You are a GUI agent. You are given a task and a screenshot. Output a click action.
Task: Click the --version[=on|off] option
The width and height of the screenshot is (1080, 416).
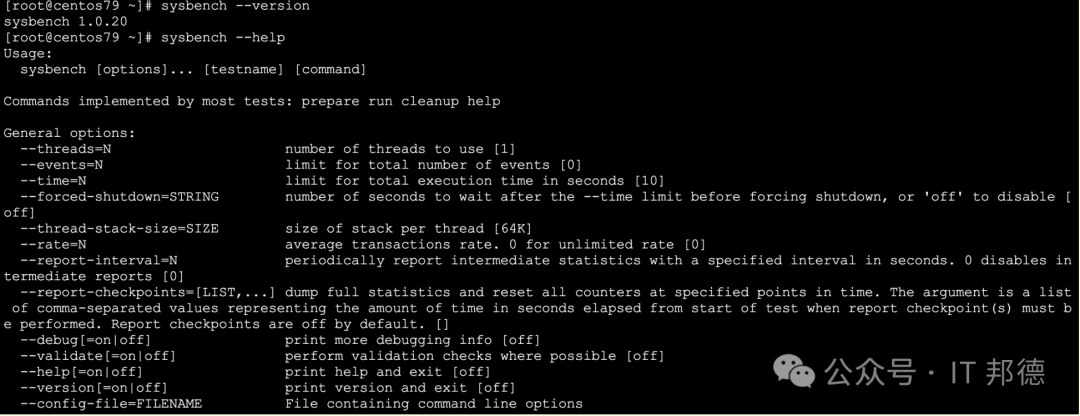pos(94,387)
